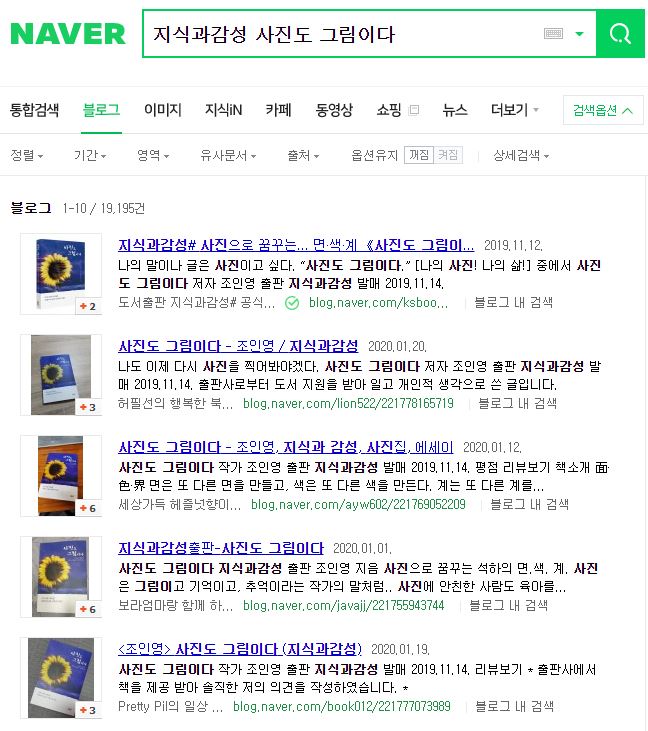The image size is (648, 731).
Task: Click the new-window icon beside 쇼핑
Action: click(414, 110)
